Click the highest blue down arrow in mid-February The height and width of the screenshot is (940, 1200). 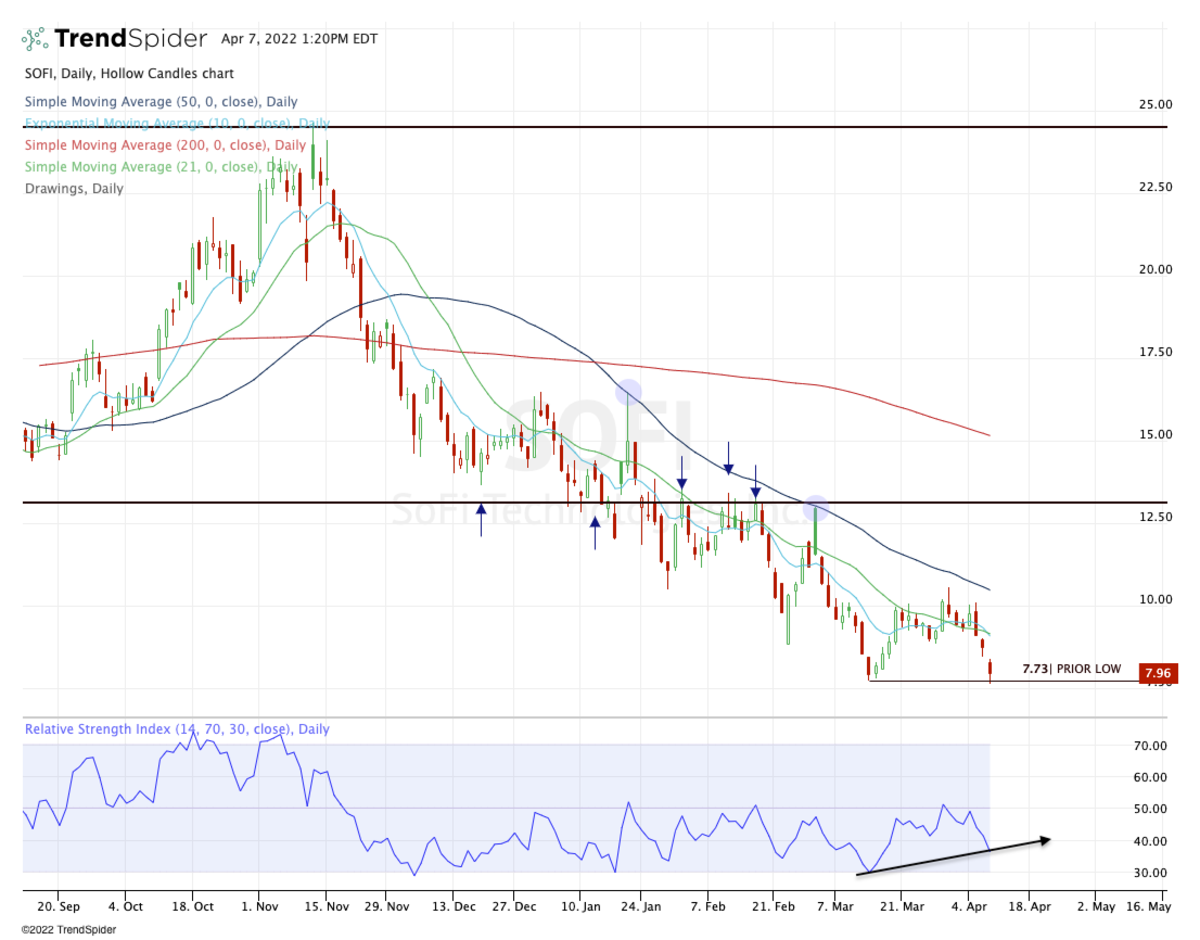pyautogui.click(x=729, y=458)
